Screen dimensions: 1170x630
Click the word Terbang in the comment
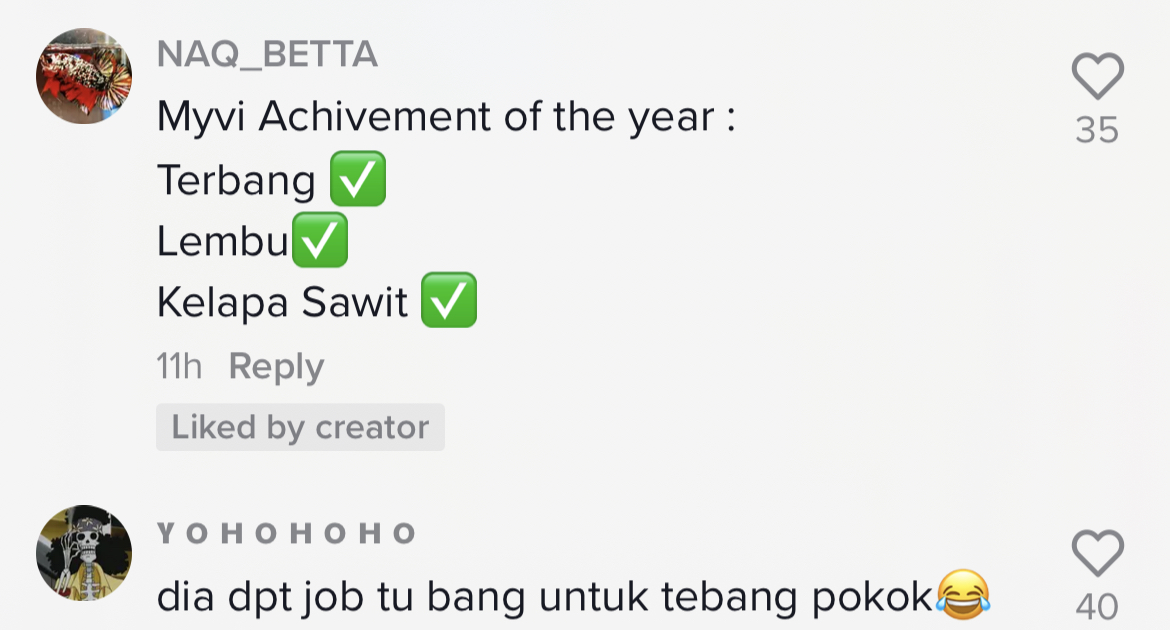(236, 181)
